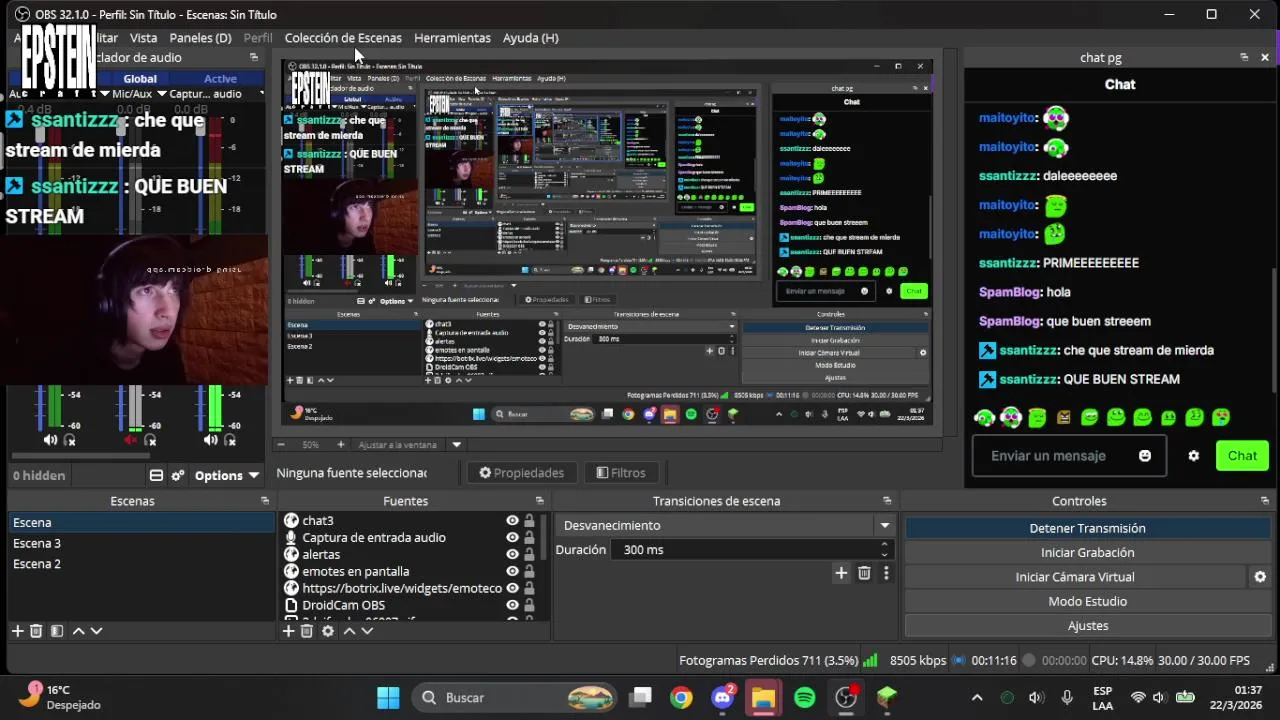
Task: Move source down in Fuentes toolbar
Action: (367, 631)
